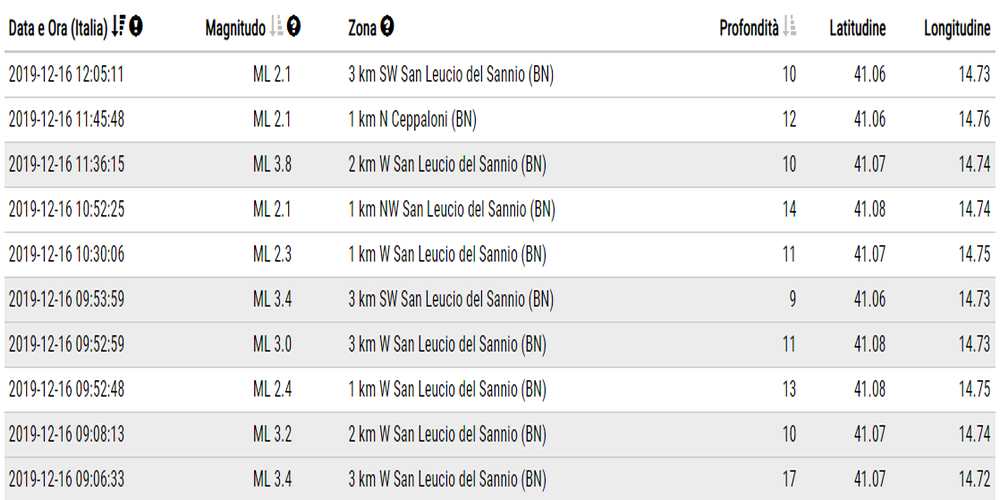
Task: Click the date sort descending icon
Action: tap(119, 28)
